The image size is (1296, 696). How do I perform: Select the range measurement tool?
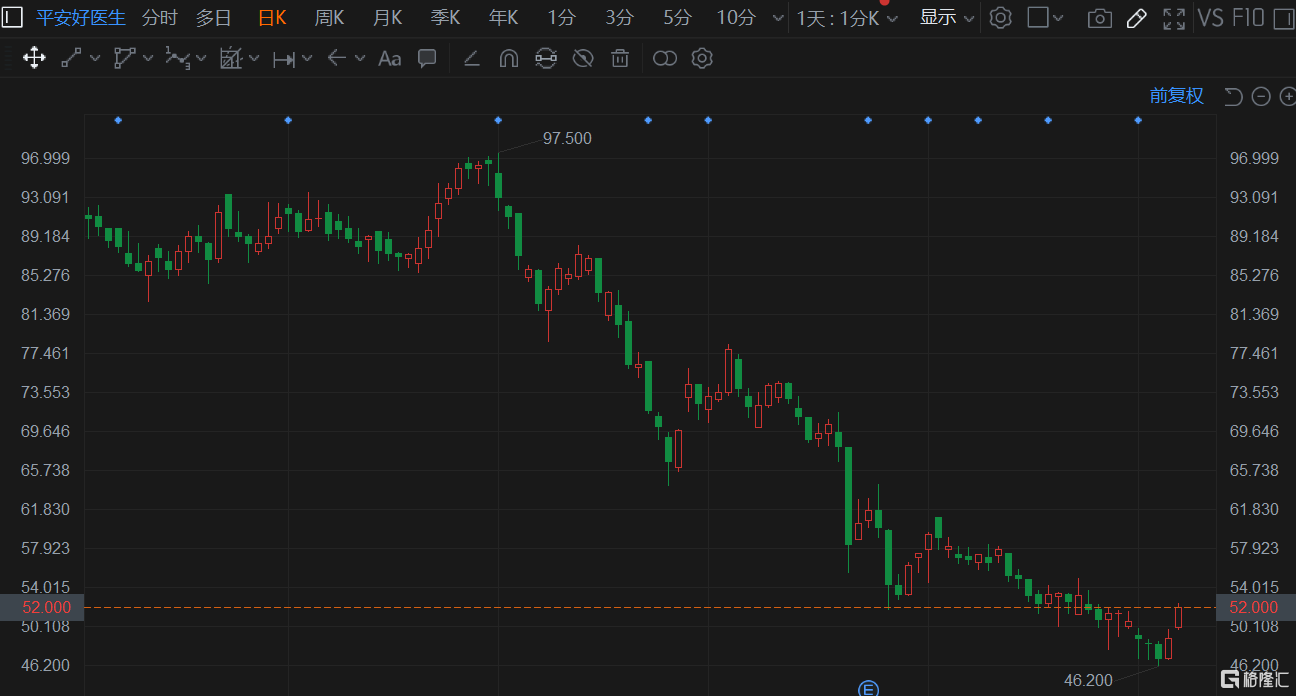[x=284, y=59]
